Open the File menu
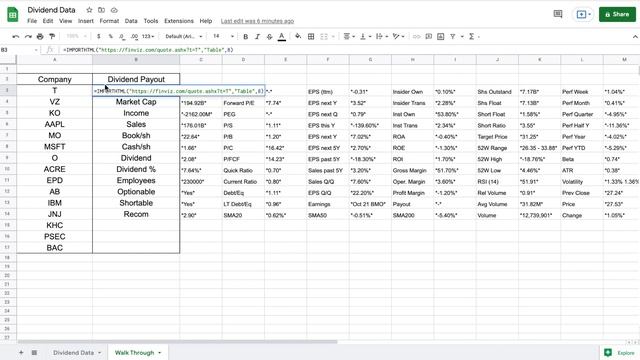The image size is (640, 360). point(32,21)
